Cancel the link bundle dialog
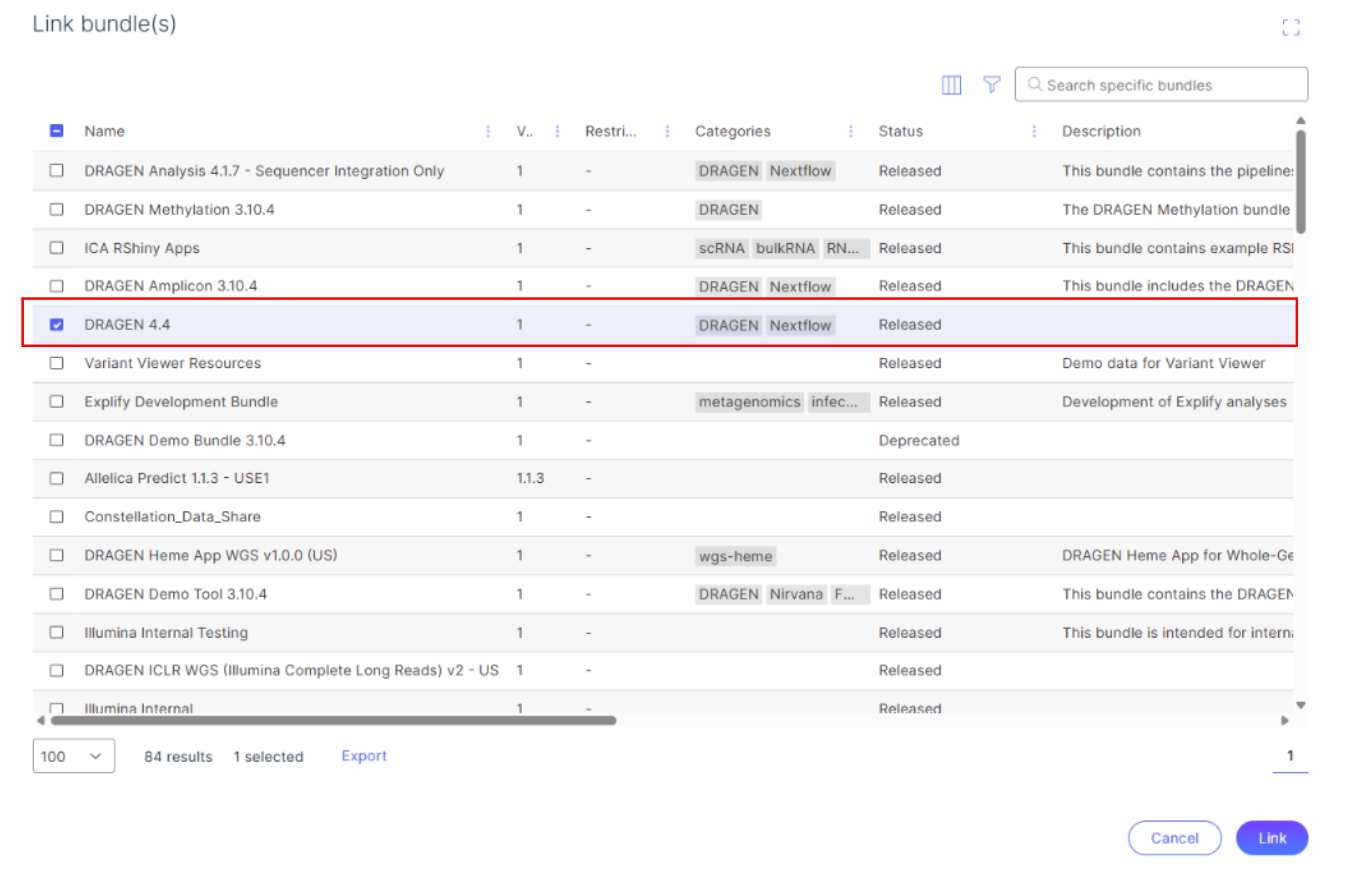The image size is (1365, 877). point(1174,838)
